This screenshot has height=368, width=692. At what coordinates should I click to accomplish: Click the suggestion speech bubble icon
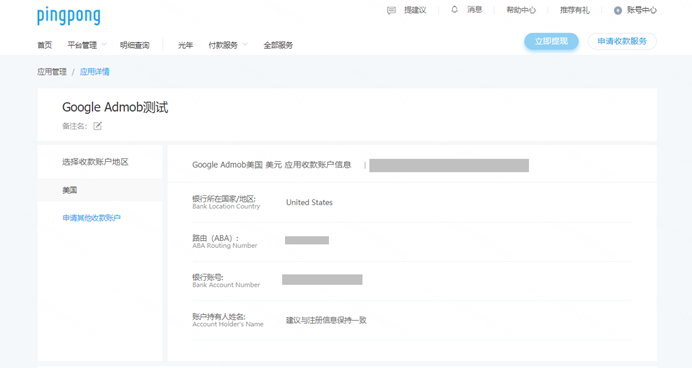coord(391,11)
